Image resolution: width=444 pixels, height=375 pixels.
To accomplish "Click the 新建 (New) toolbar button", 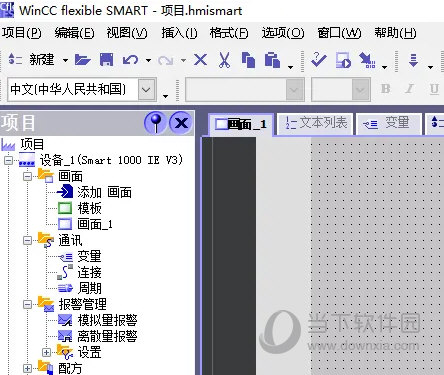I will click(31, 60).
